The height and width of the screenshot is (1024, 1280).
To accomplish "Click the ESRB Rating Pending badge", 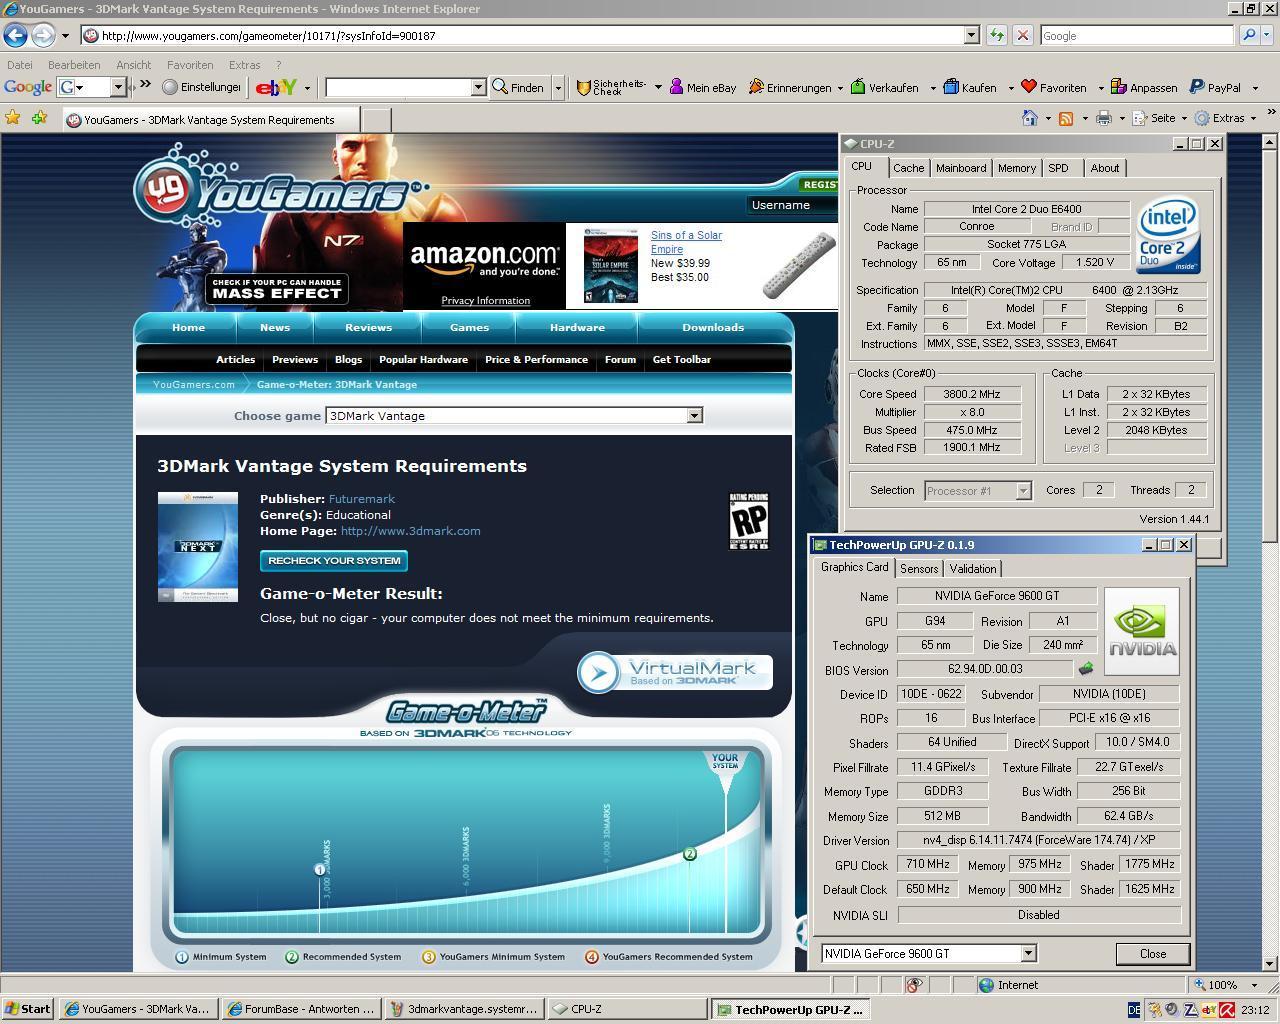I will click(749, 521).
